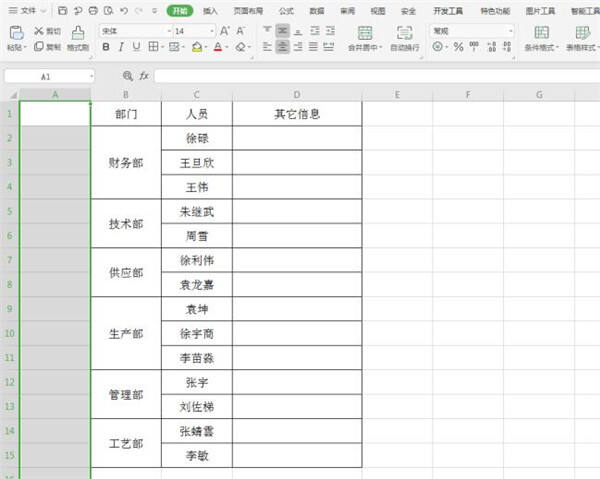Click the decrease decimal places icon
Image resolution: width=600 pixels, height=479 pixels.
[x=507, y=47]
